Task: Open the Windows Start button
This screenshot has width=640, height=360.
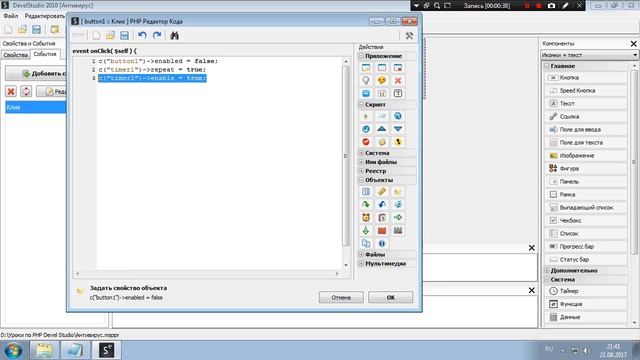Action: coord(13,350)
